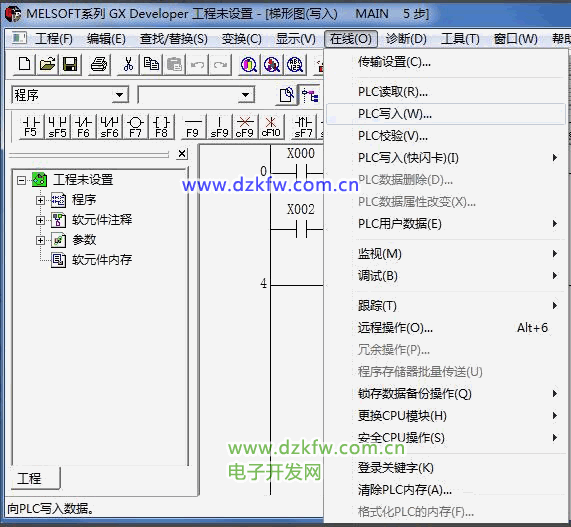Viewport: 571px width, 527px height.
Task: Insert normally open contact F5
Action: coord(31,127)
